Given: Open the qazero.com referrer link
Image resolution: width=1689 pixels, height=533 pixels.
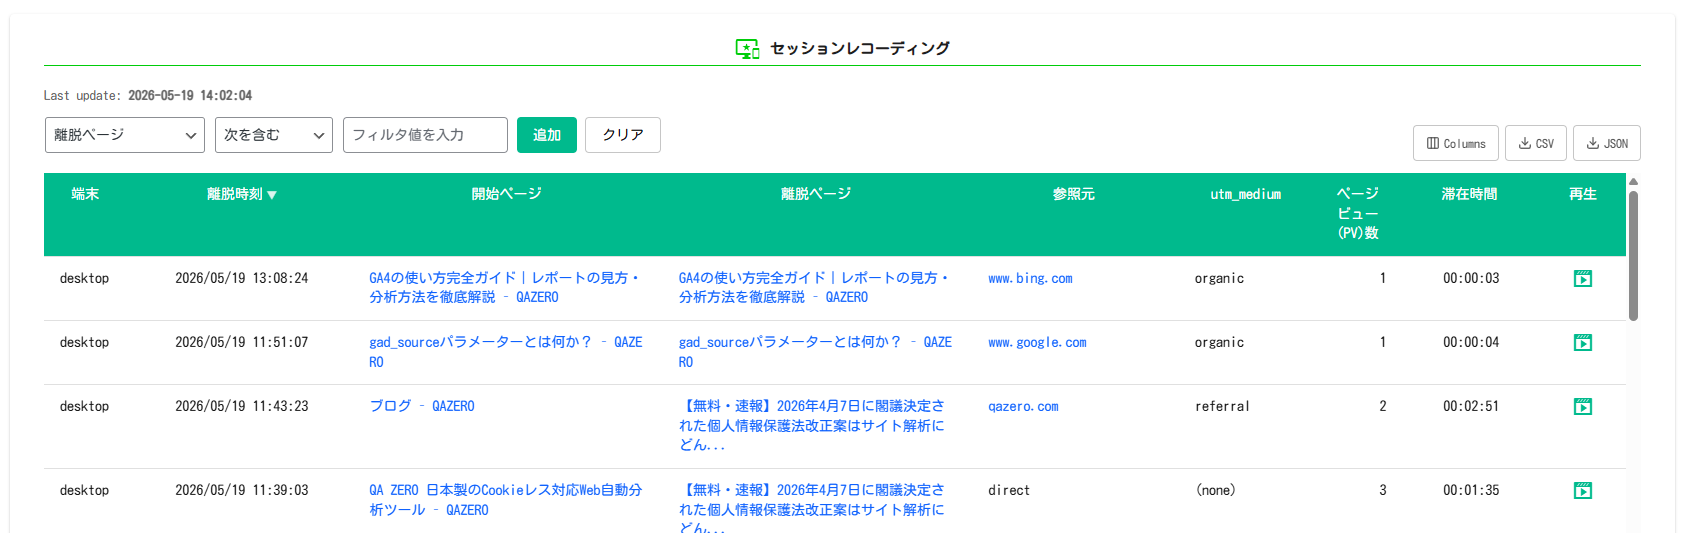Looking at the screenshot, I should pos(1023,407).
